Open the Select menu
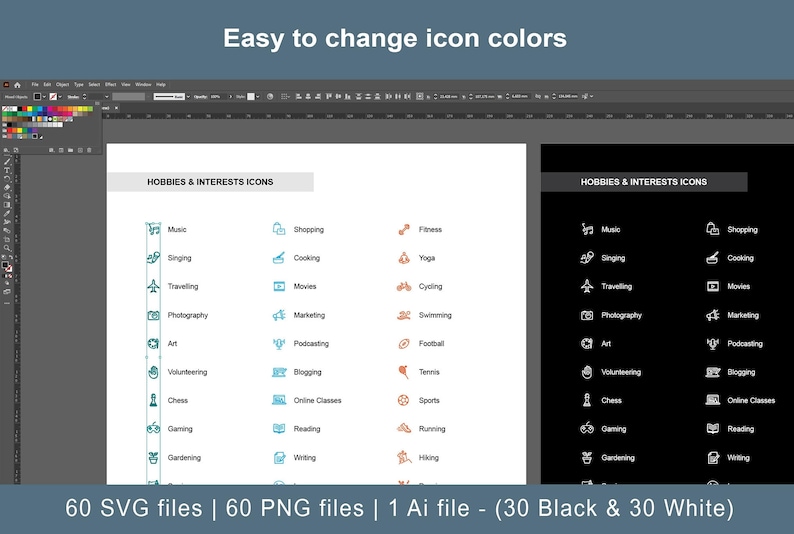This screenshot has height=534, width=794. click(94, 85)
